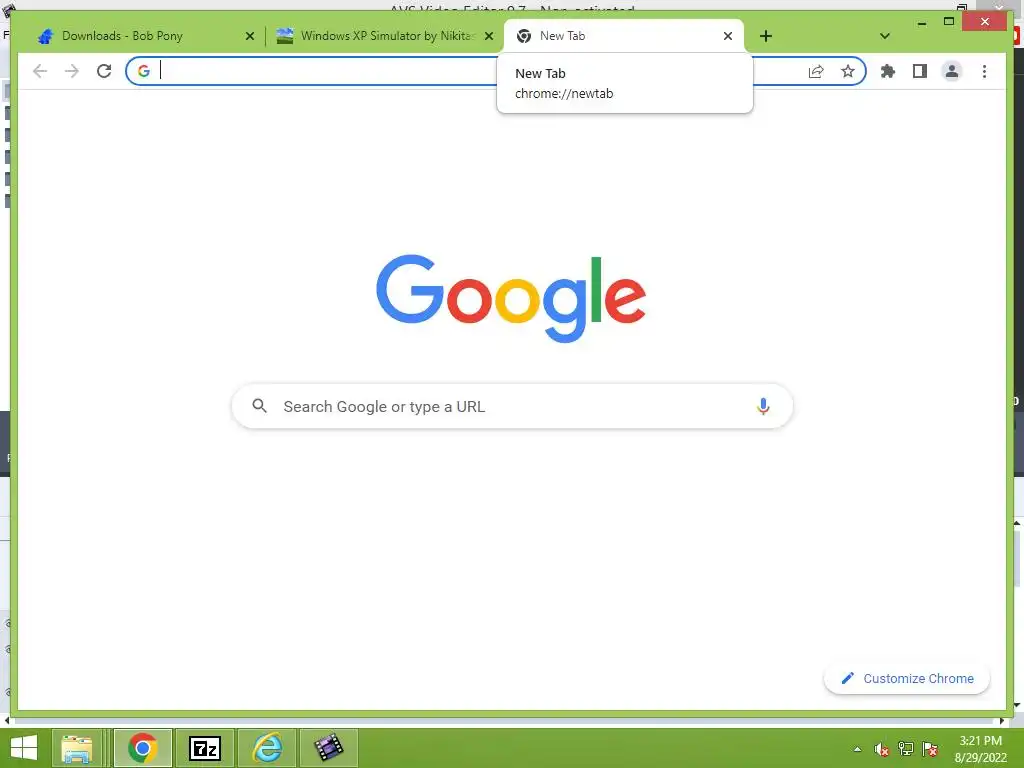Click the Search Google or type a URL box
The width and height of the screenshot is (1024, 768).
click(512, 406)
